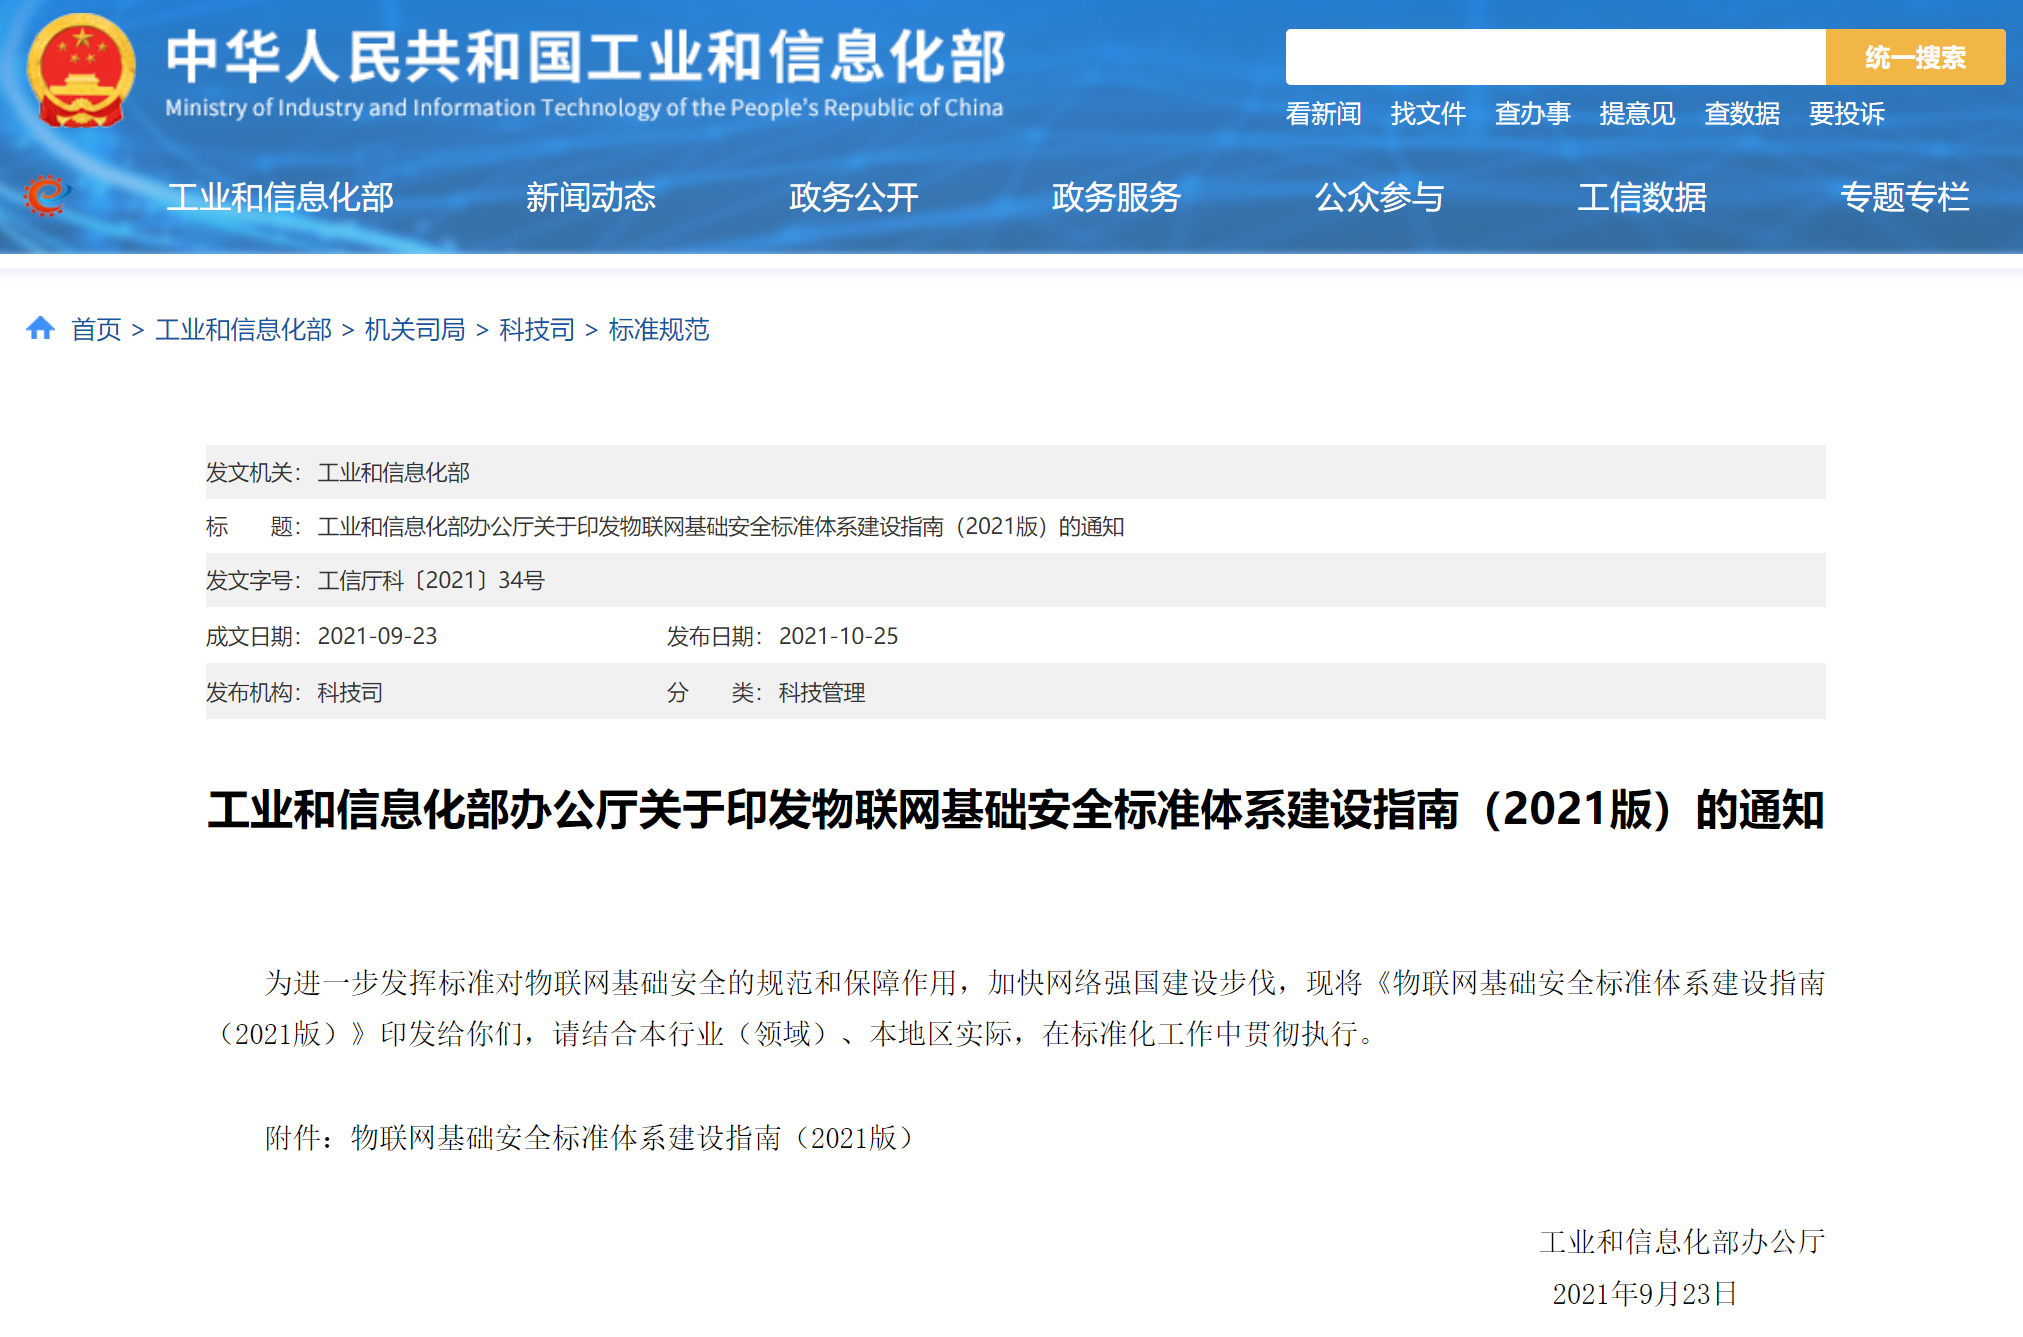Select the 新闻动态 navigation item
The height and width of the screenshot is (1337, 2023).
[591, 197]
